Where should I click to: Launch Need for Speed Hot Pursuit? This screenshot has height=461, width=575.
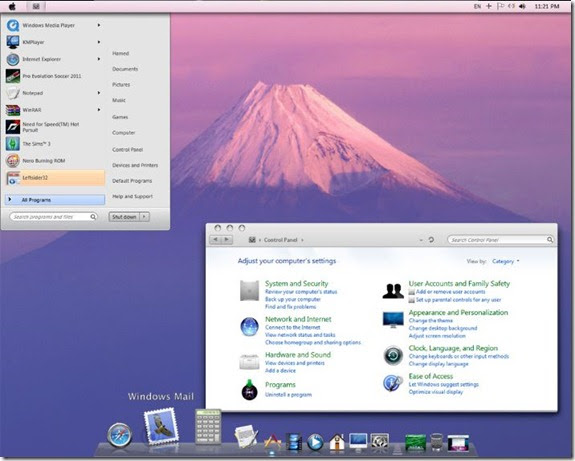[50, 127]
